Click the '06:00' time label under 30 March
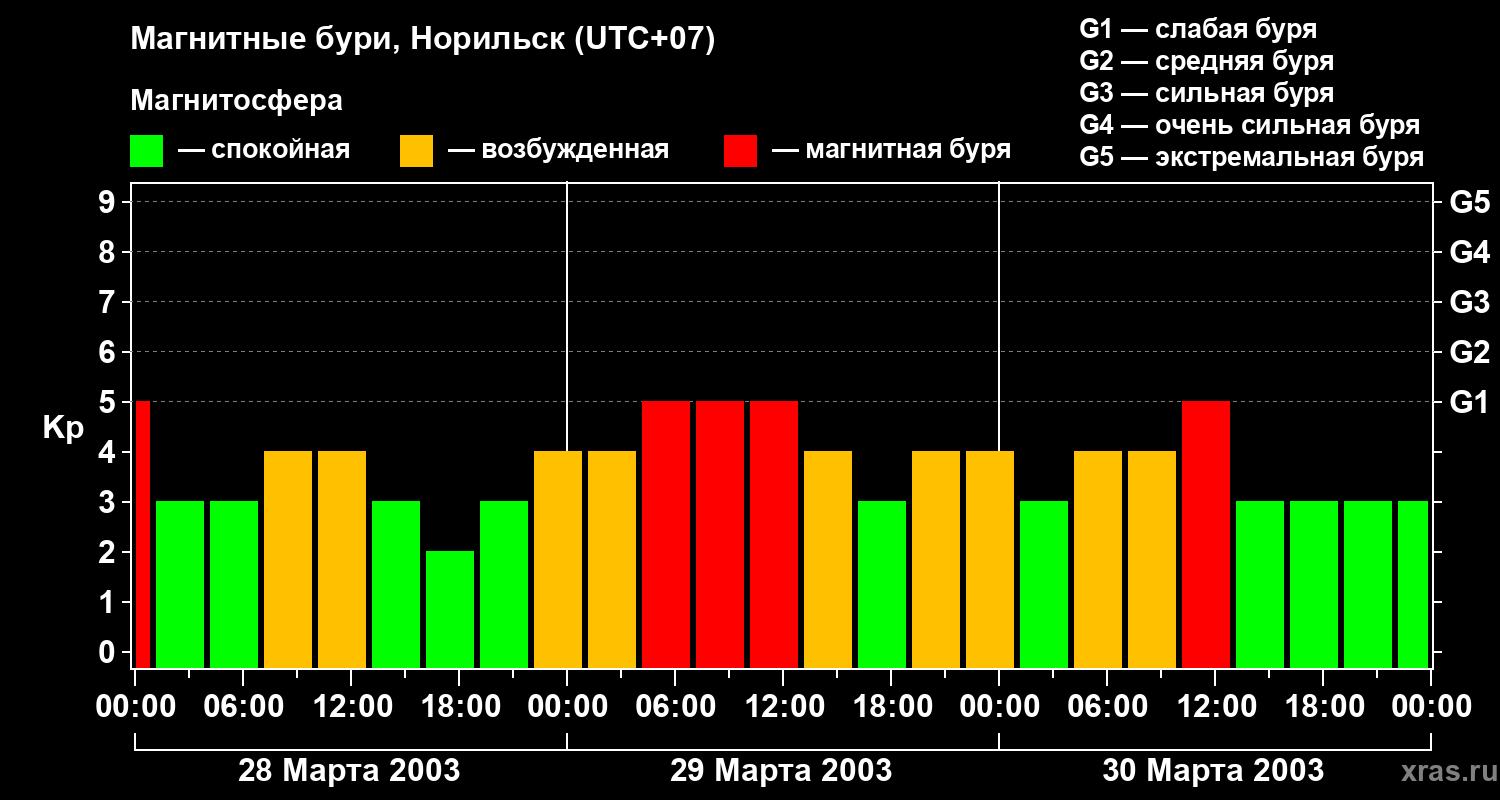The width and height of the screenshot is (1500, 800). (1107, 707)
